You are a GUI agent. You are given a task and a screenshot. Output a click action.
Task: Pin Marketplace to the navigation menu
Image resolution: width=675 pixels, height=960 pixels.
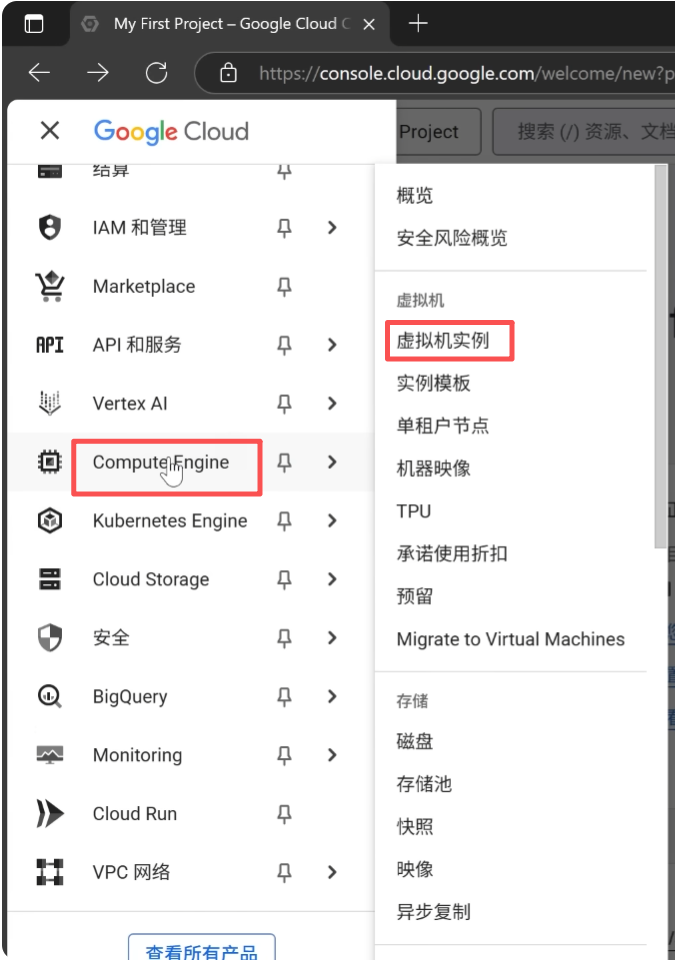pos(284,287)
